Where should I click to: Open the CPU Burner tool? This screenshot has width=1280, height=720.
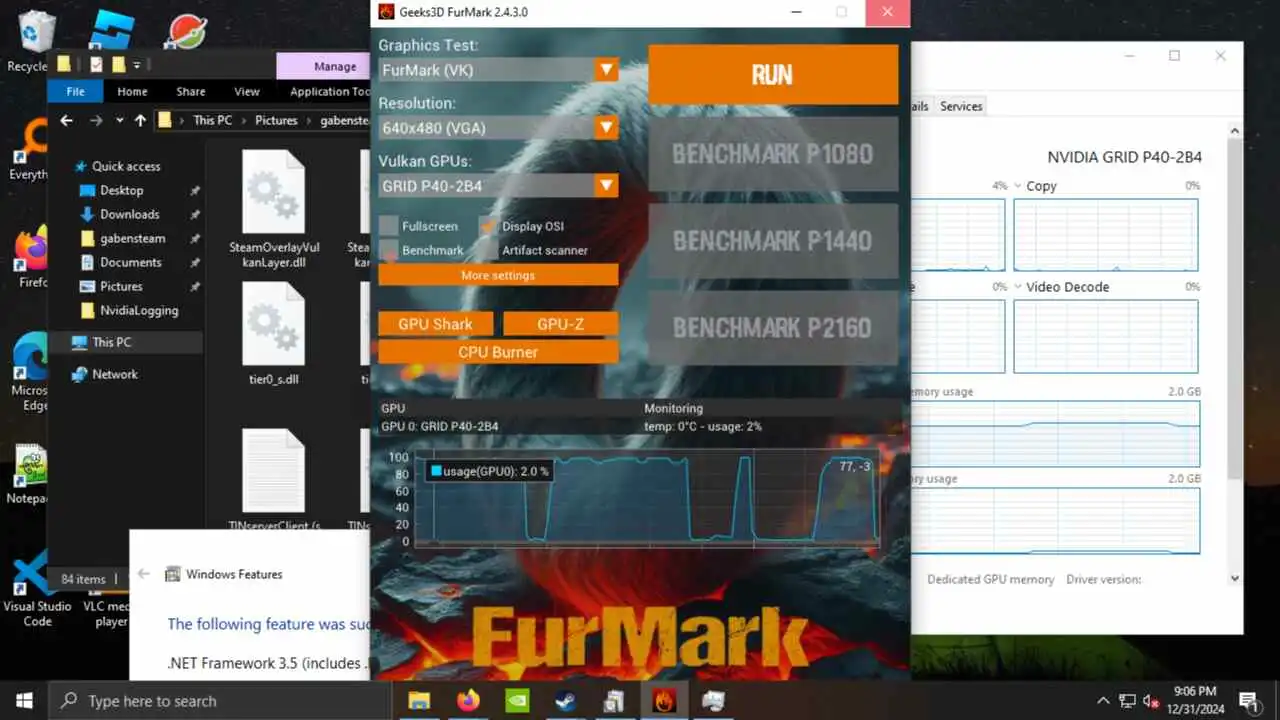click(498, 352)
